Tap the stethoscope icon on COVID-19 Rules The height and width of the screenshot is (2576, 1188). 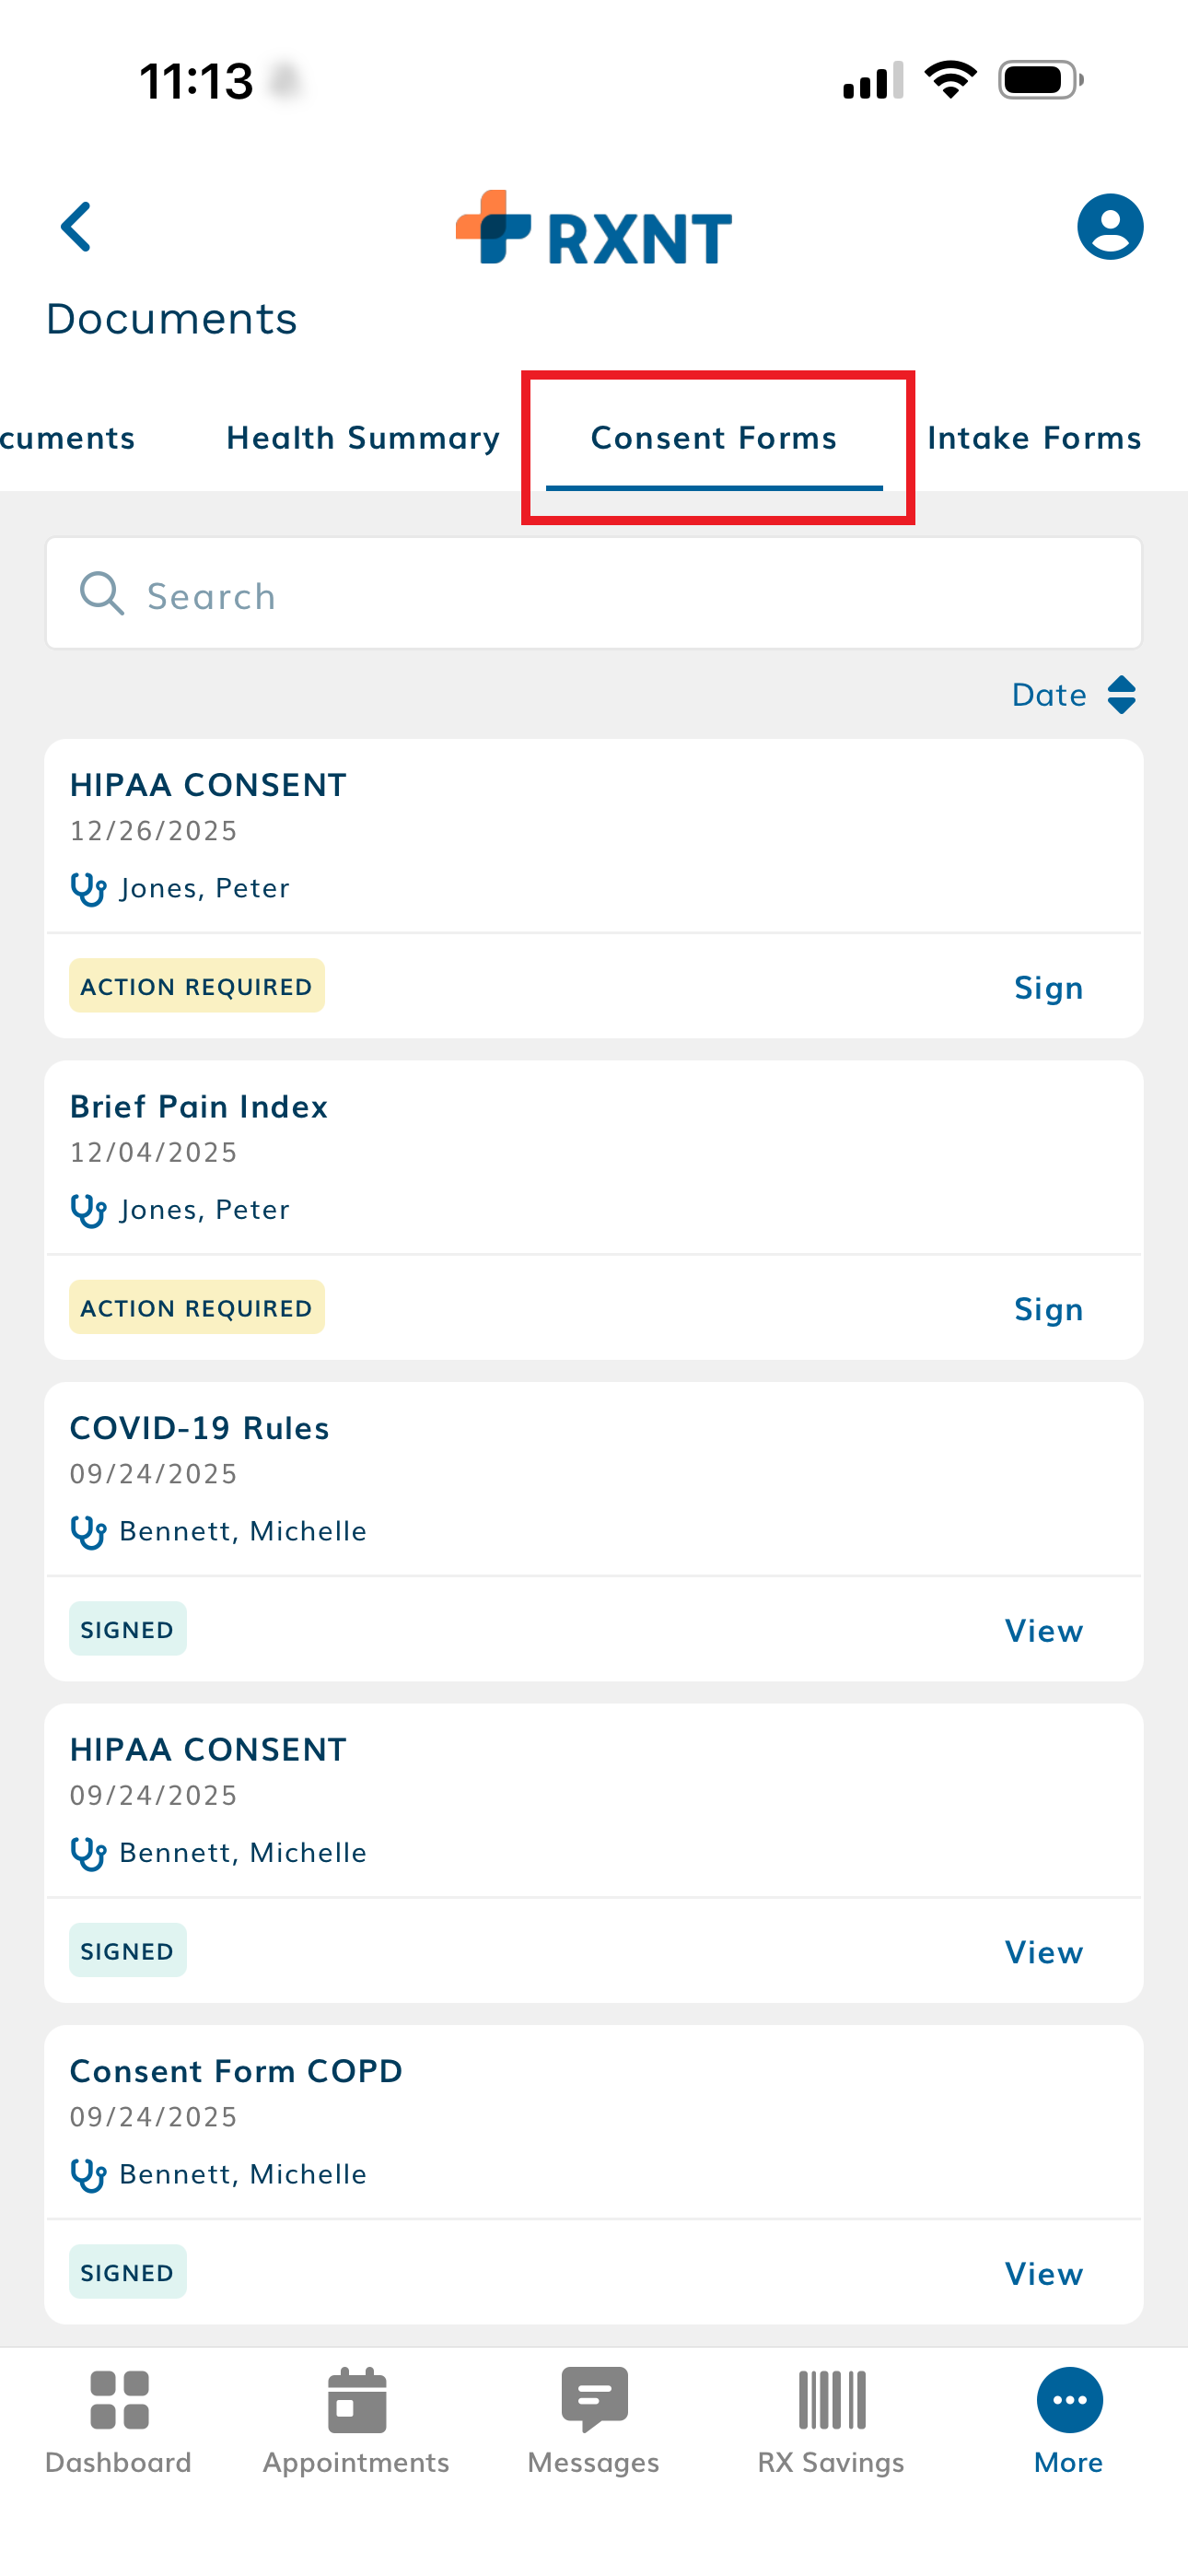tap(88, 1532)
